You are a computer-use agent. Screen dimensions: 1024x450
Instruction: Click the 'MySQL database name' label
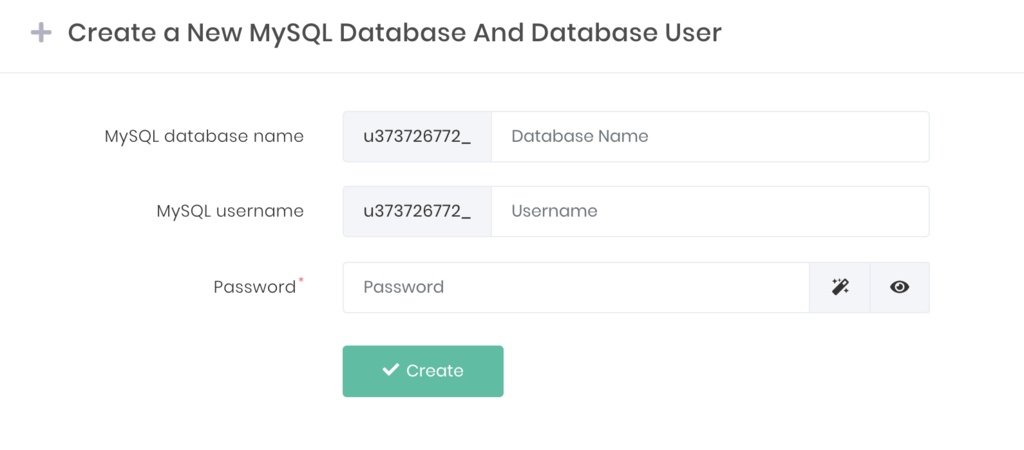click(x=204, y=136)
